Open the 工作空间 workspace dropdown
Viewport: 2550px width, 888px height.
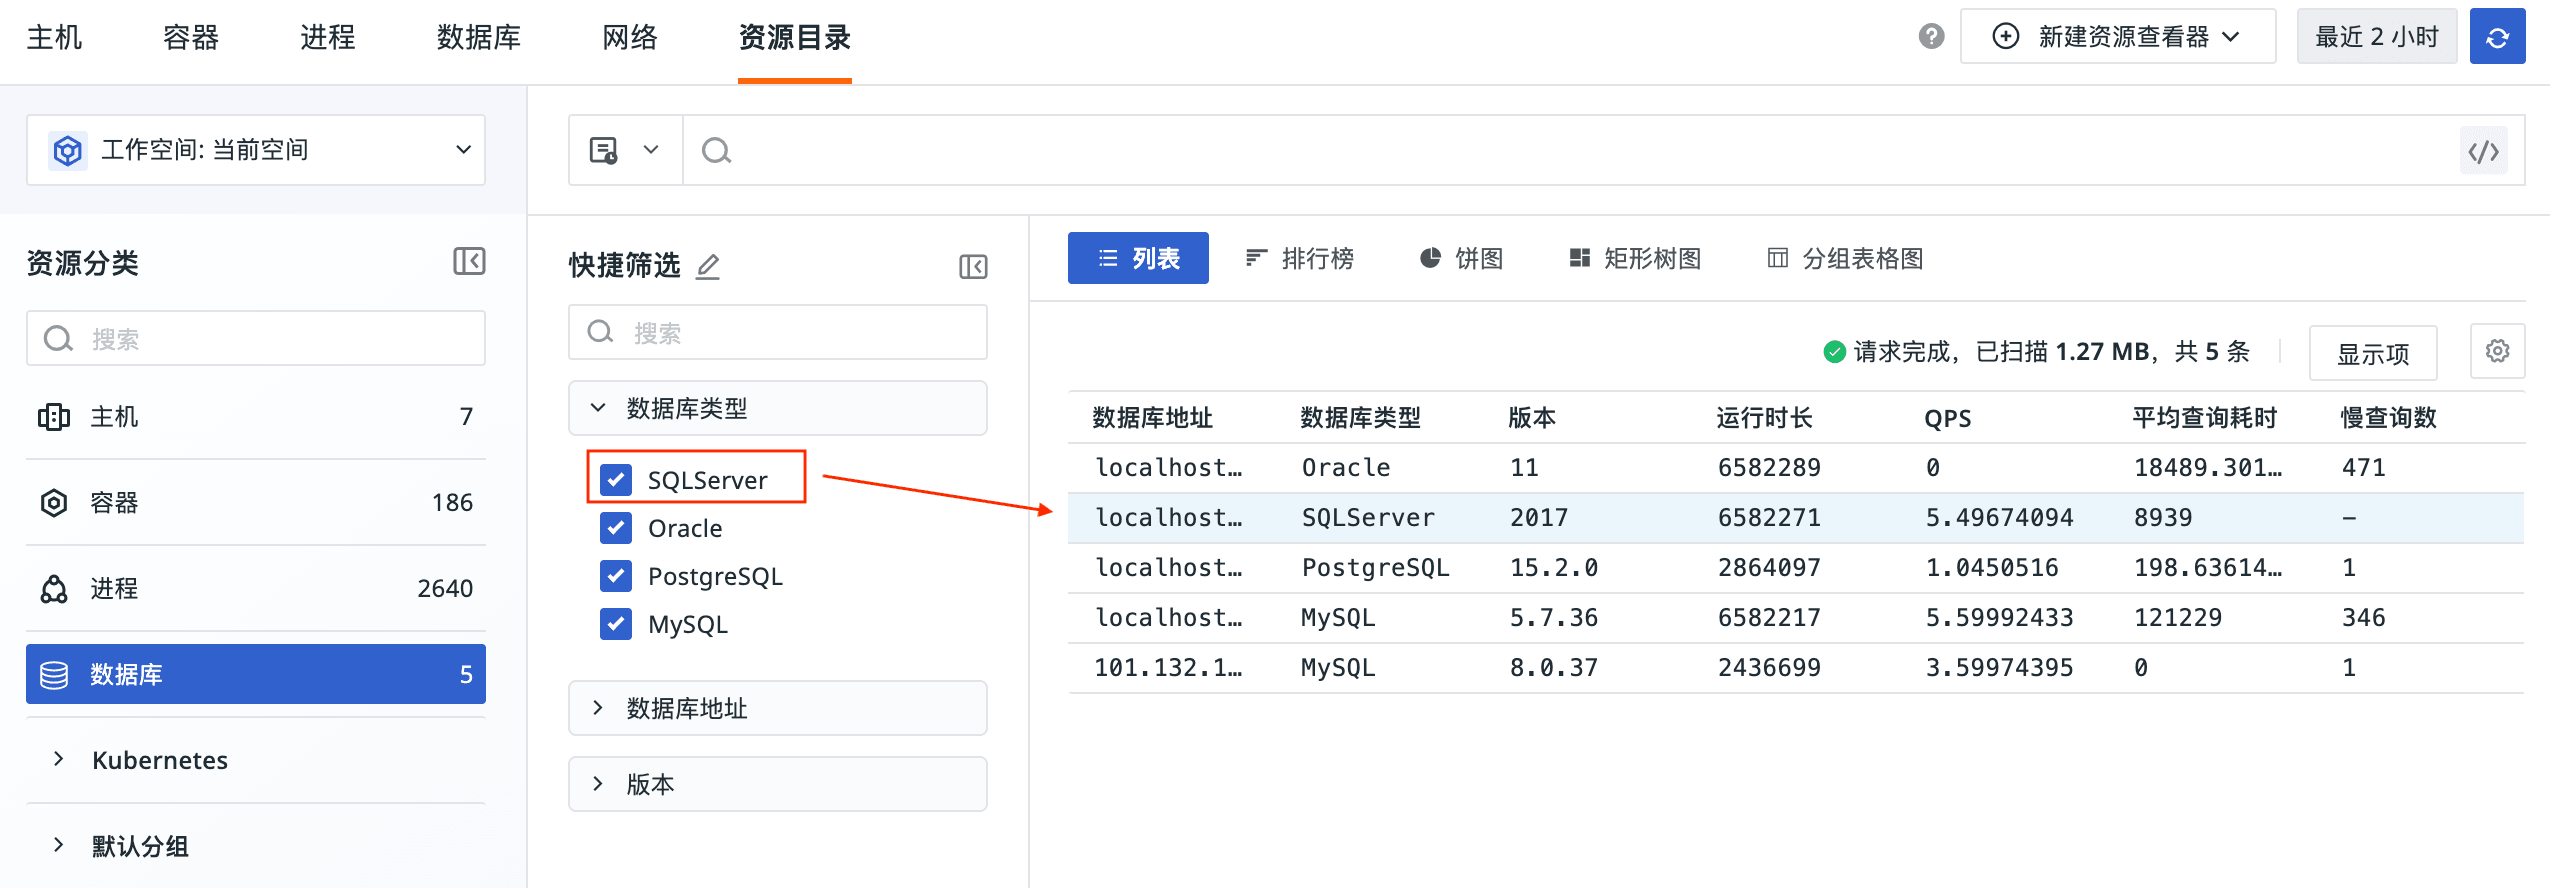[256, 150]
